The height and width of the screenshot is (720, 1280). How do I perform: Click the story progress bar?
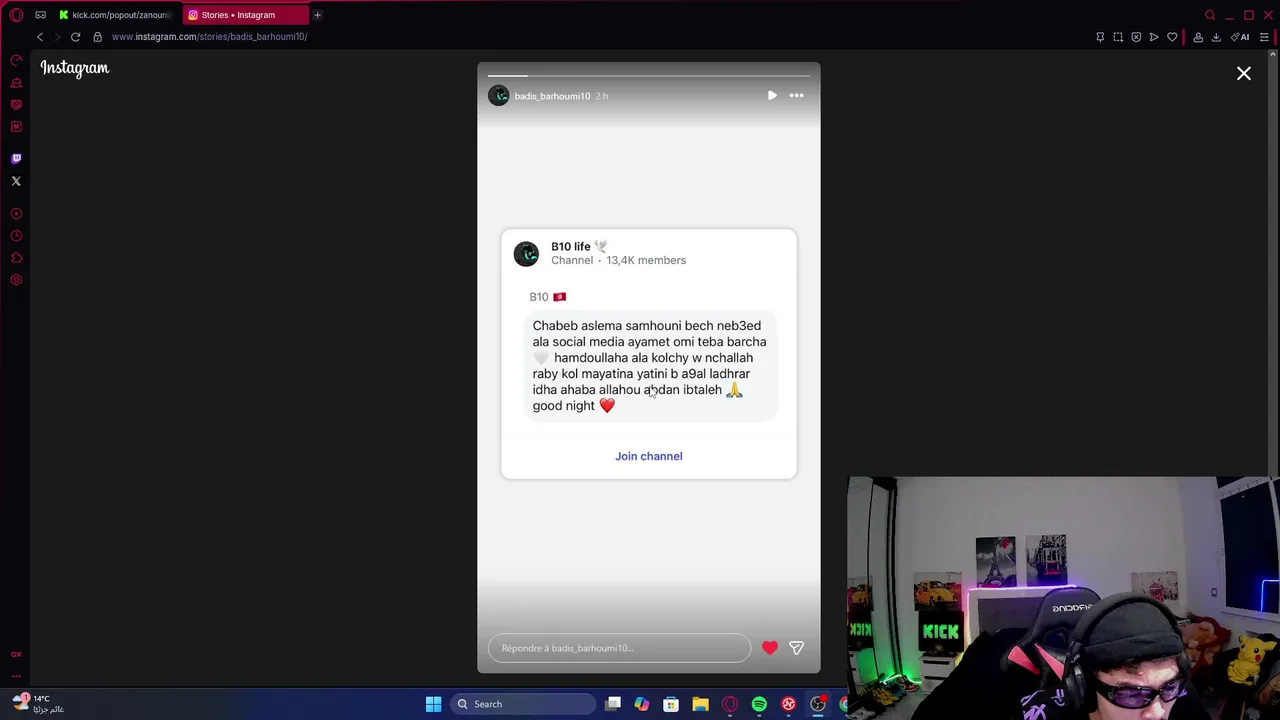648,75
